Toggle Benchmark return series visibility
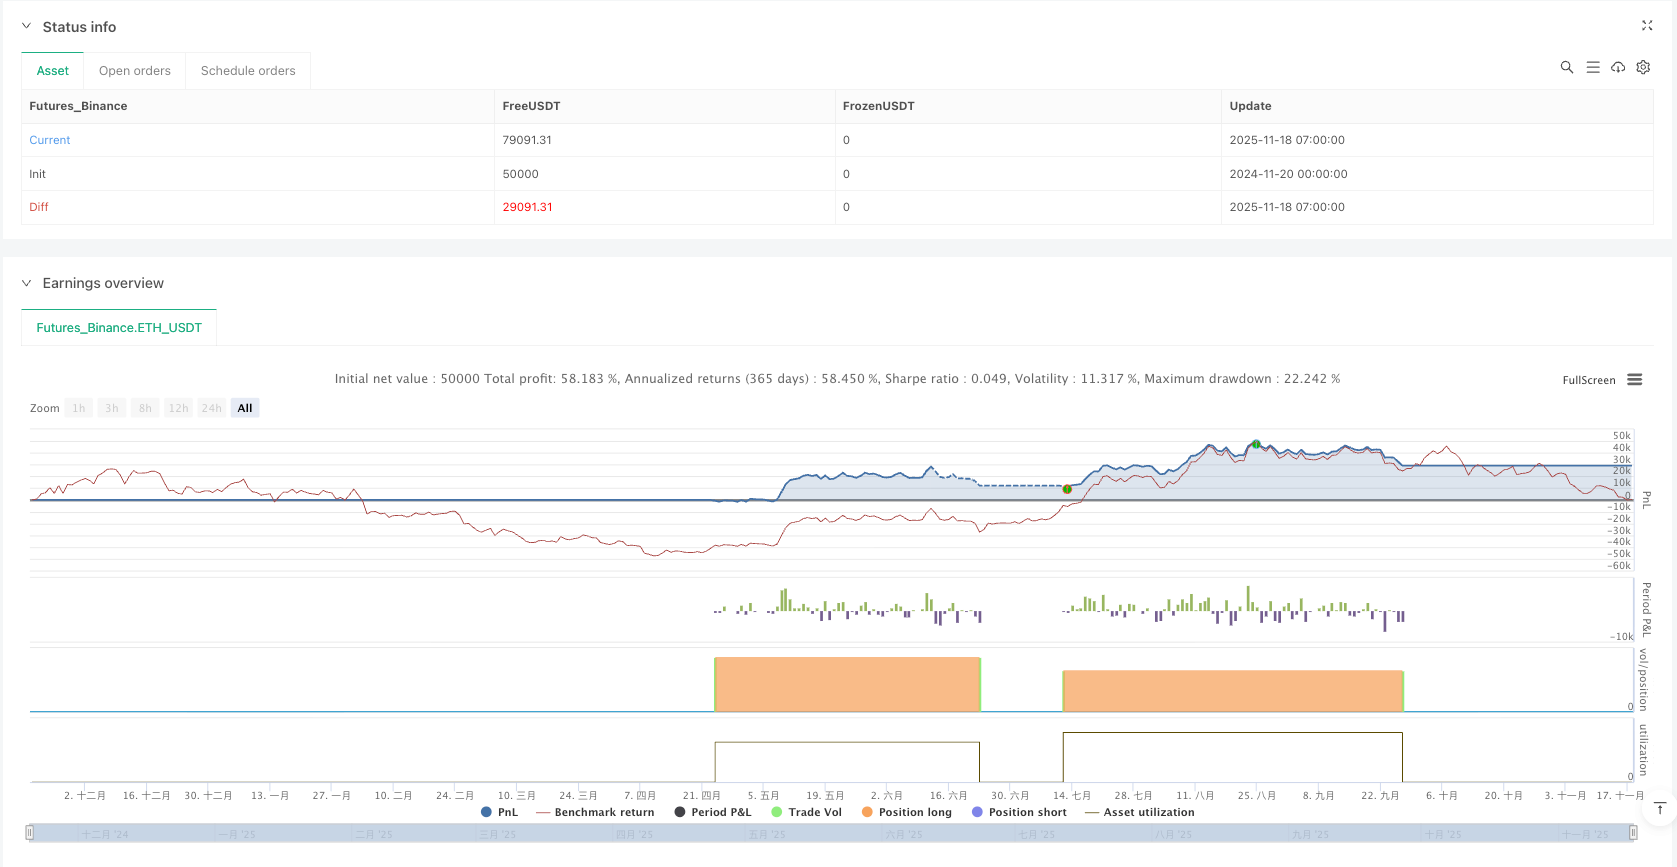Image resolution: width=1677 pixels, height=867 pixels. [595, 812]
